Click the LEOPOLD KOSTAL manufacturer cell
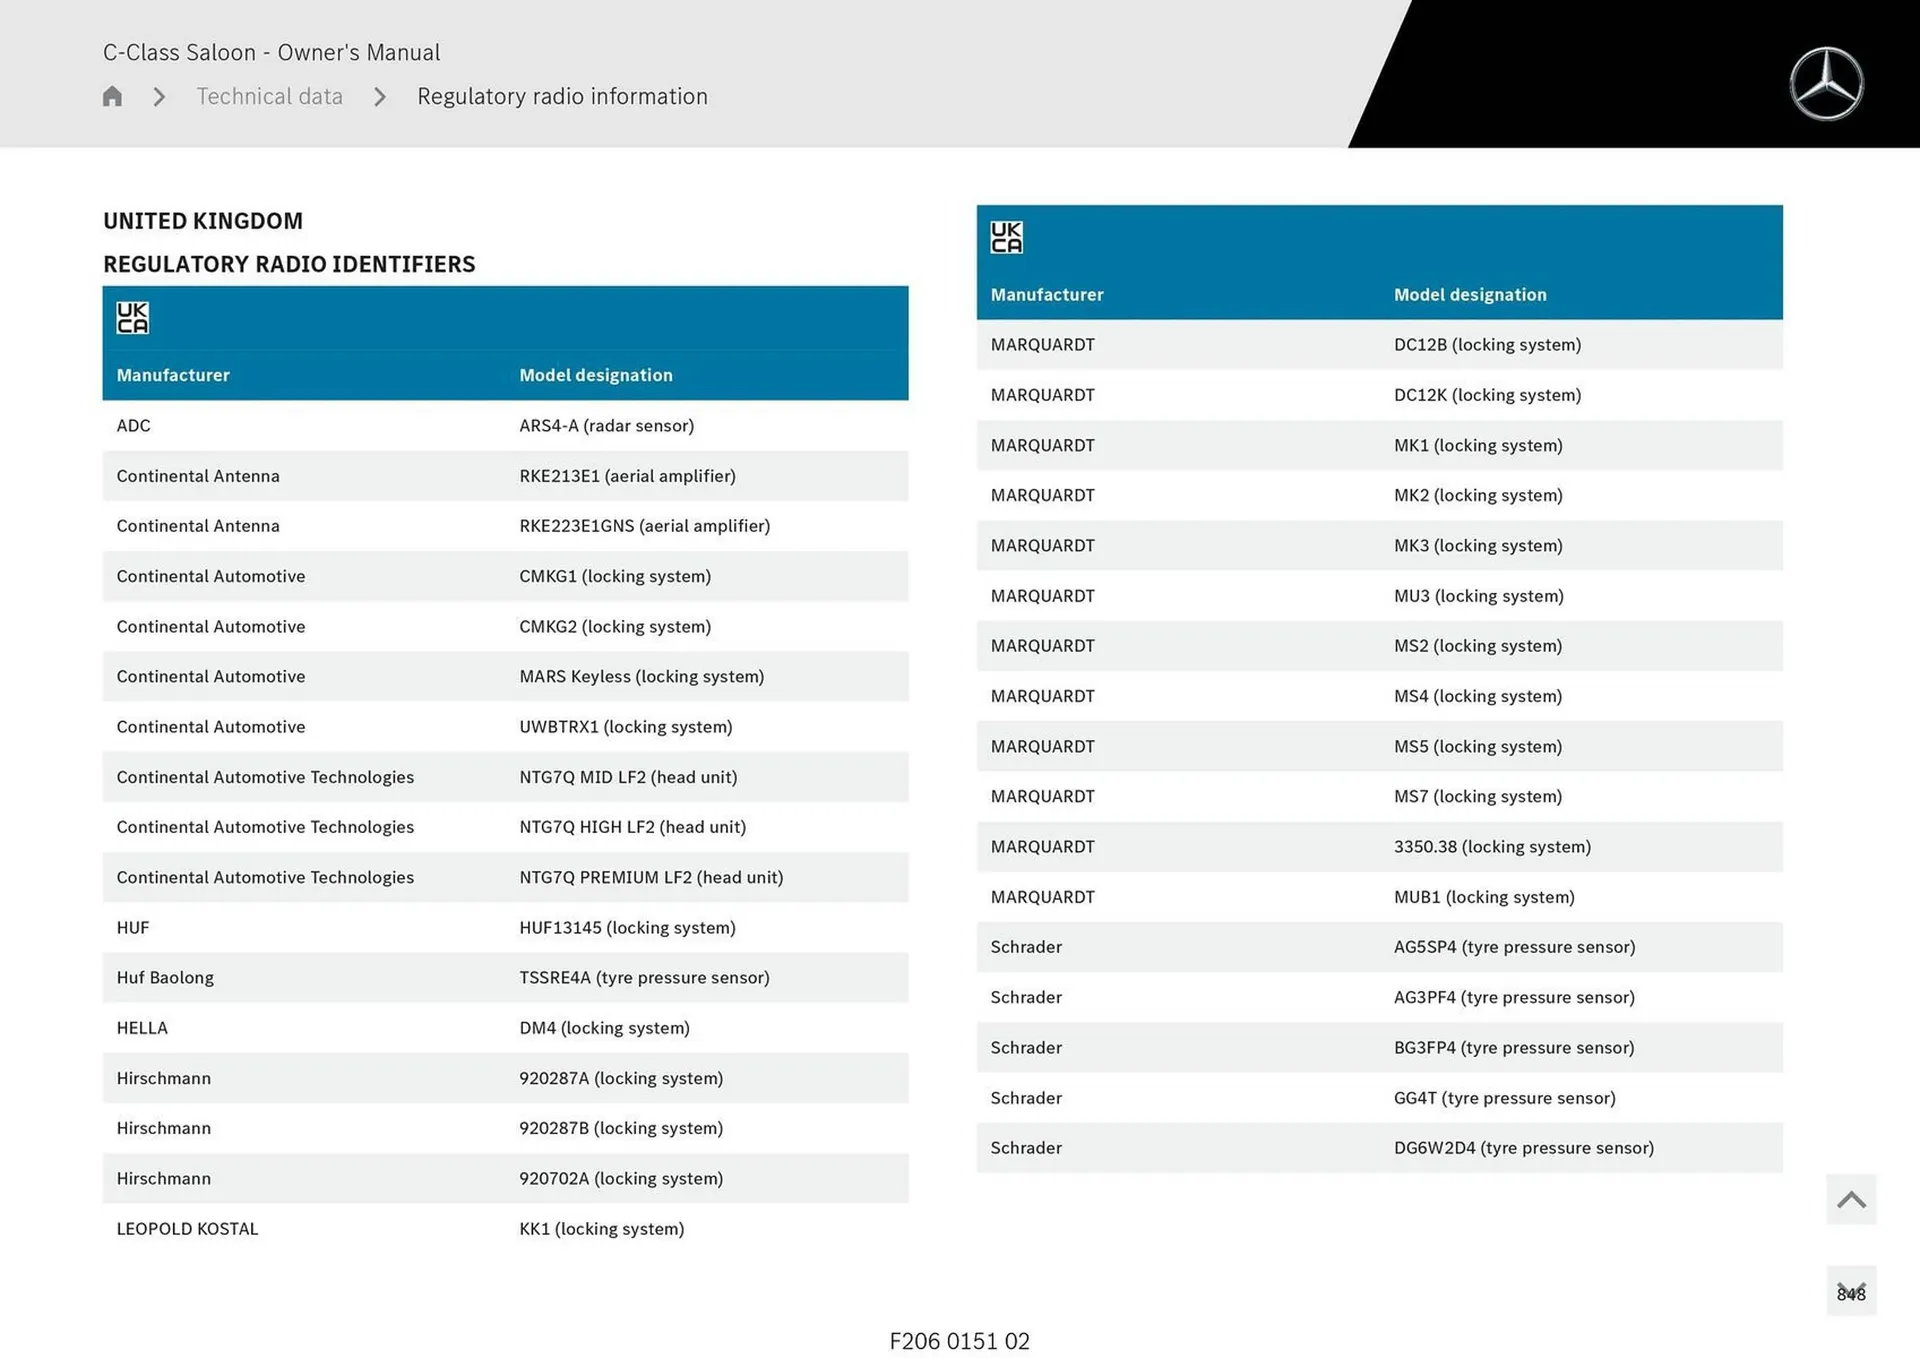 (x=187, y=1229)
